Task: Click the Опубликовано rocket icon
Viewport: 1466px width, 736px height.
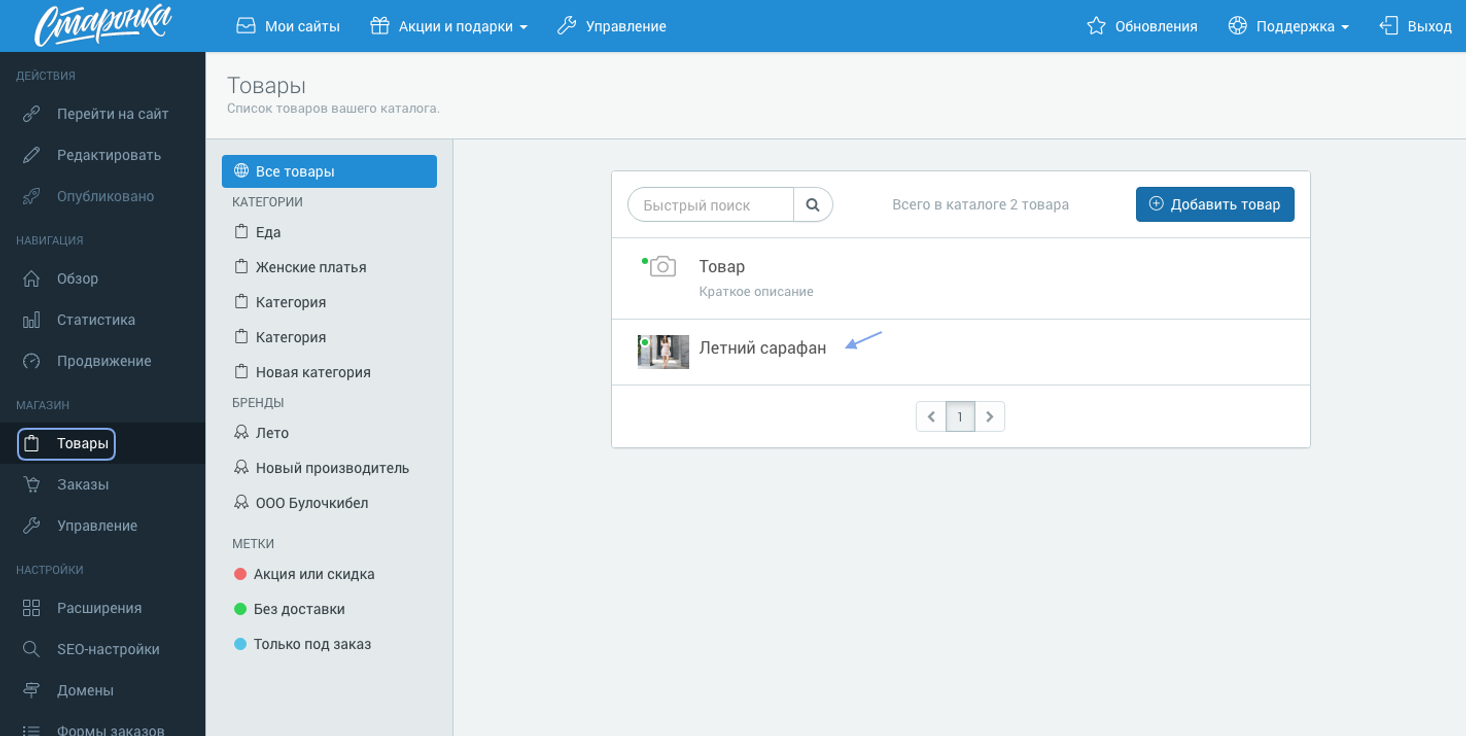Action: point(32,196)
